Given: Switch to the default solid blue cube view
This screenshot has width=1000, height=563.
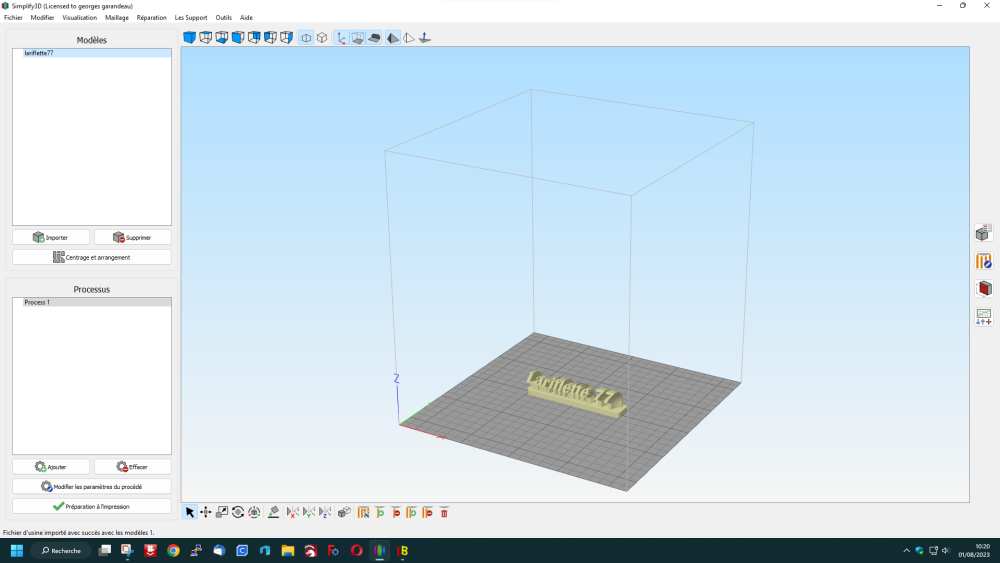Looking at the screenshot, I should point(190,38).
